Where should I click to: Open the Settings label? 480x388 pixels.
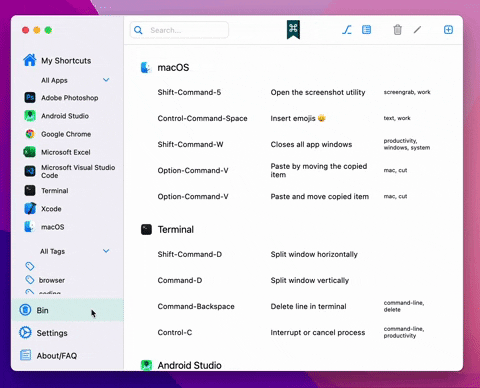click(x=52, y=333)
